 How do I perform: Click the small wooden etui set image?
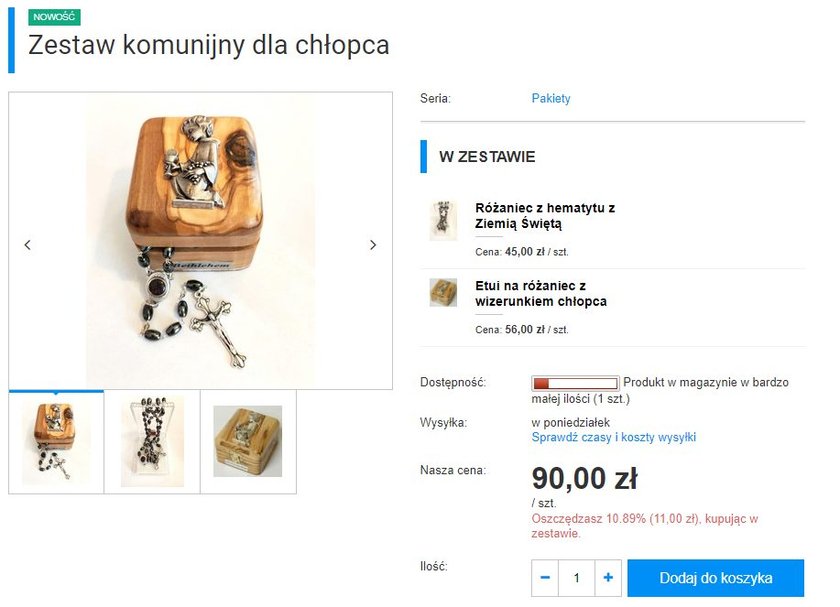443,293
